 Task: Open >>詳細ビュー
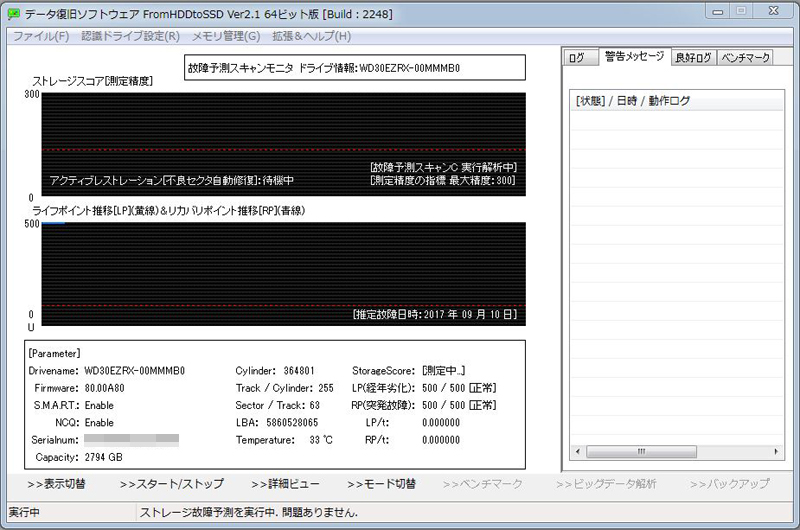coord(285,484)
